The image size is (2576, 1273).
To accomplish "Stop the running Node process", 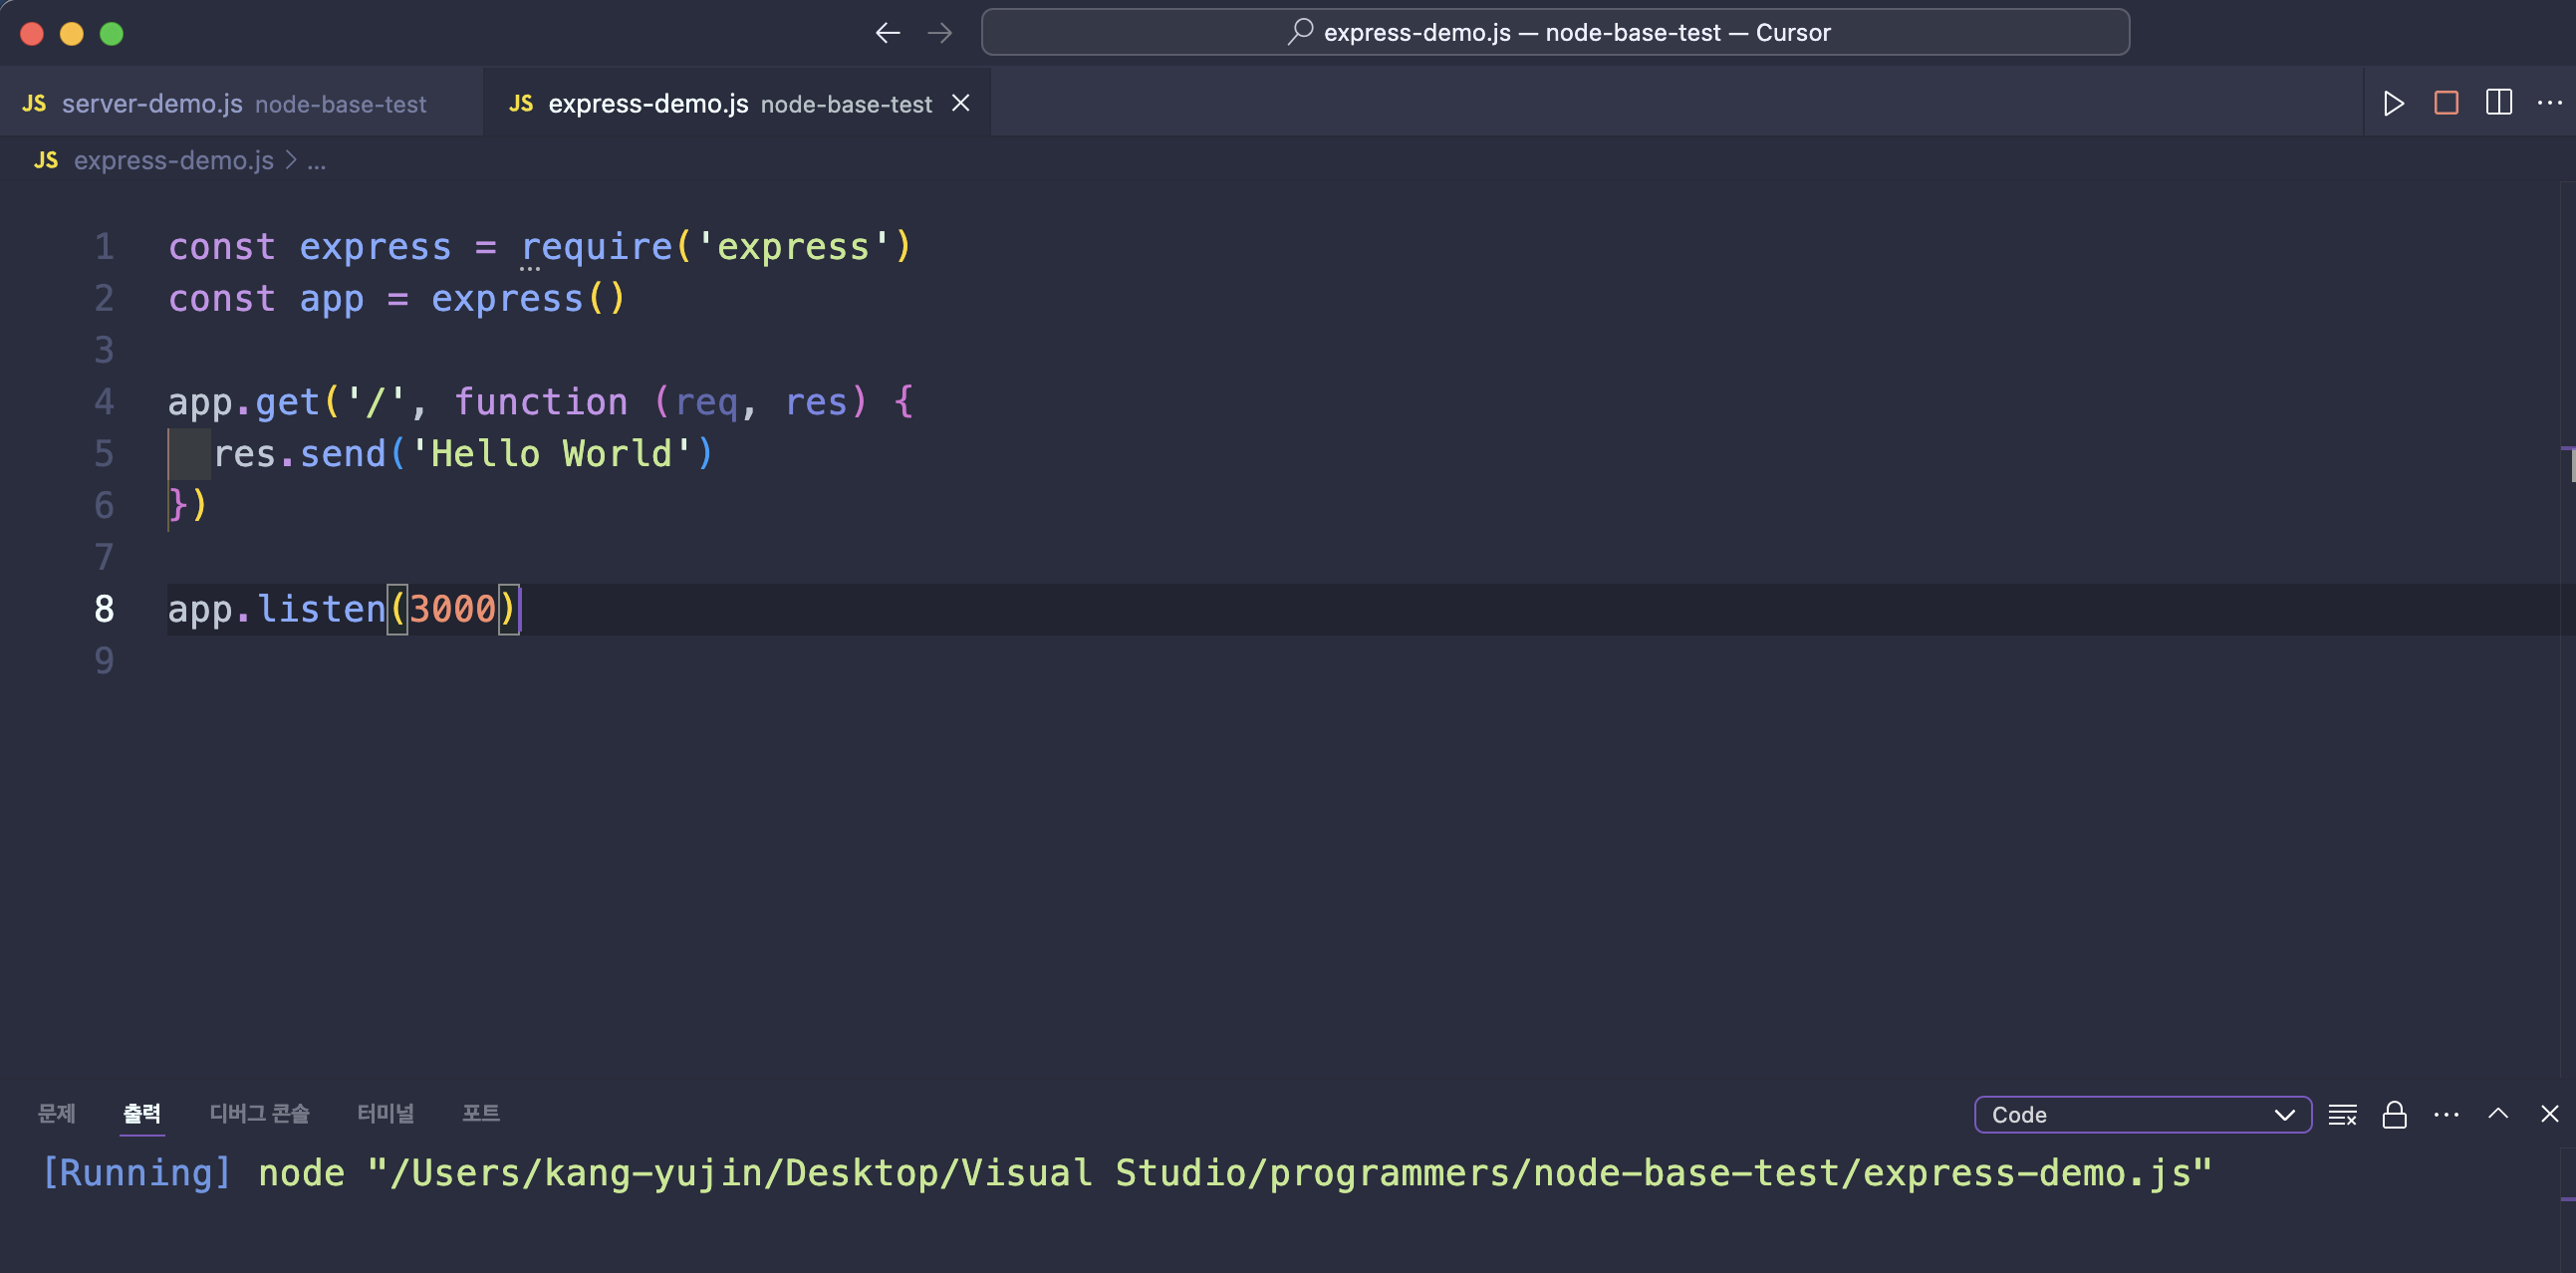I will (x=2446, y=103).
